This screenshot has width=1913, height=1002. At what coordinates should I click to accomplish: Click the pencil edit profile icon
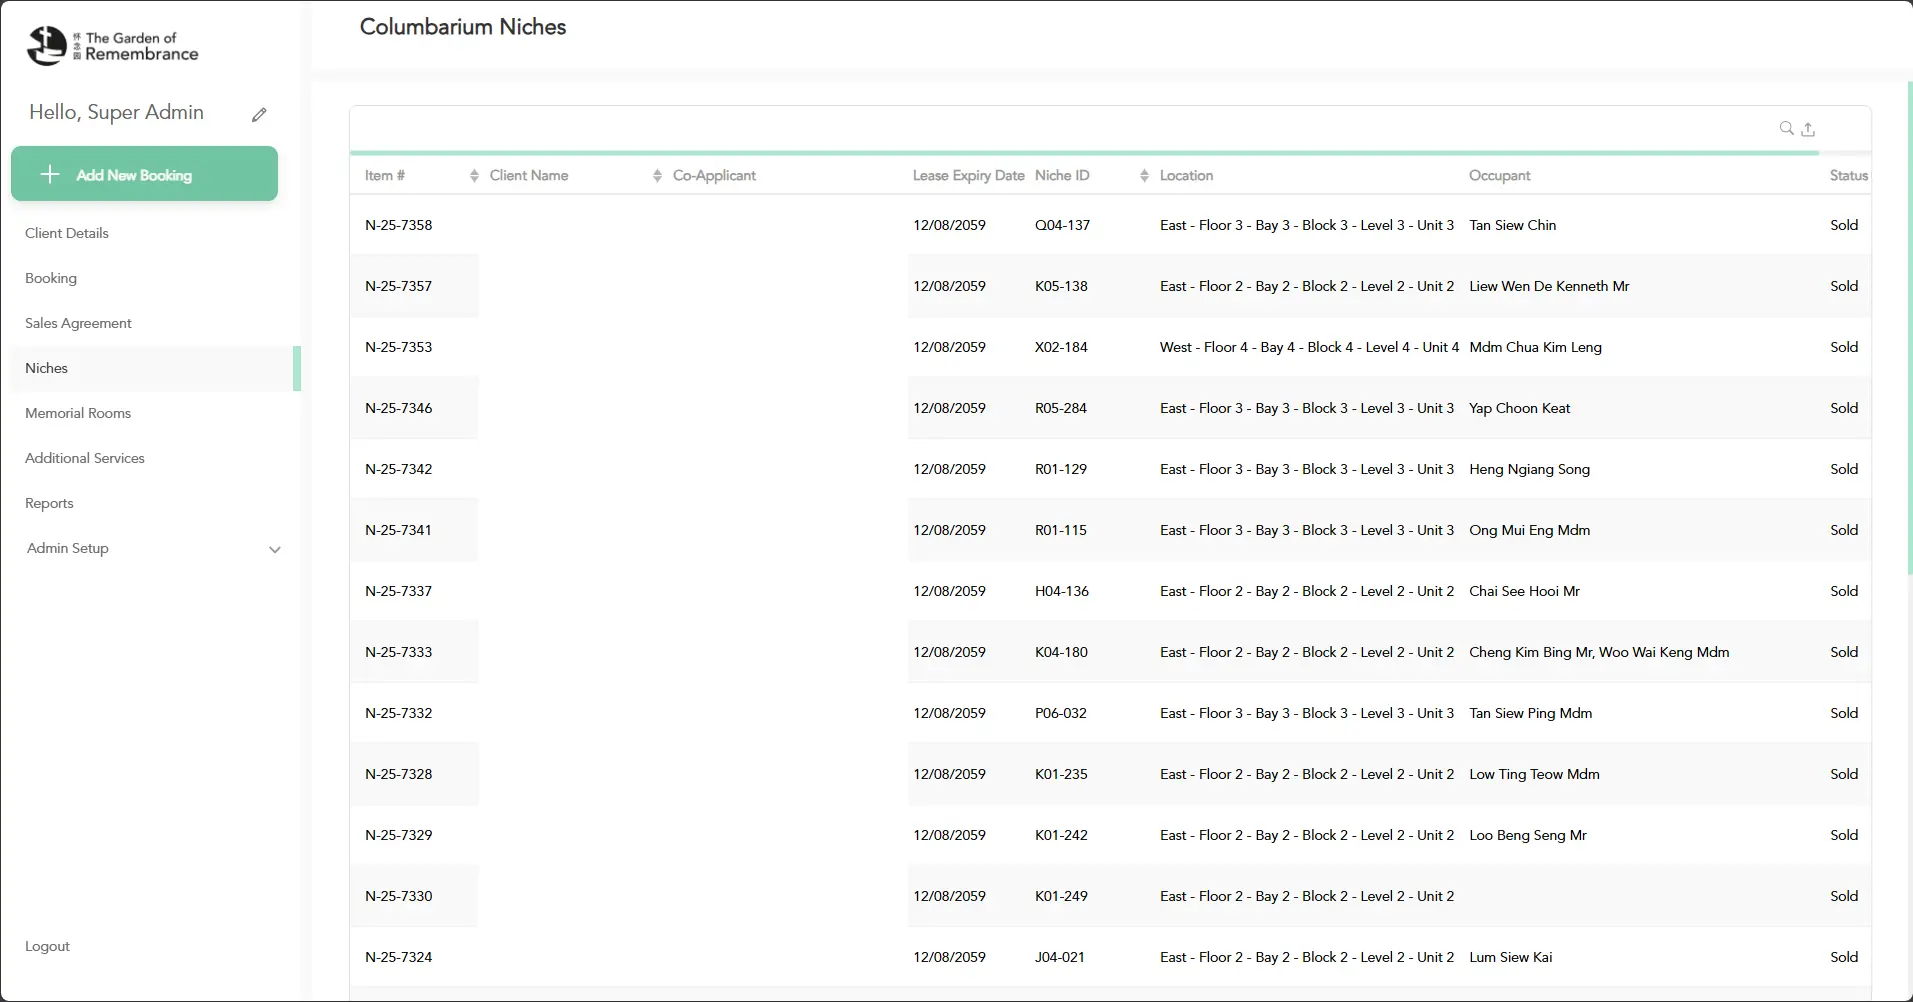click(259, 115)
